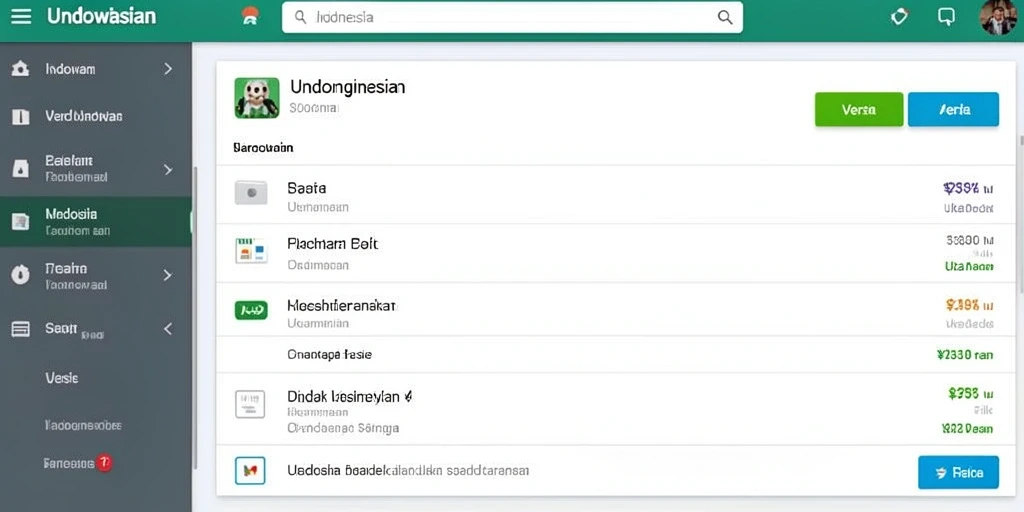Click the tag icon in top bar
The image size is (1024, 512).
point(899,17)
